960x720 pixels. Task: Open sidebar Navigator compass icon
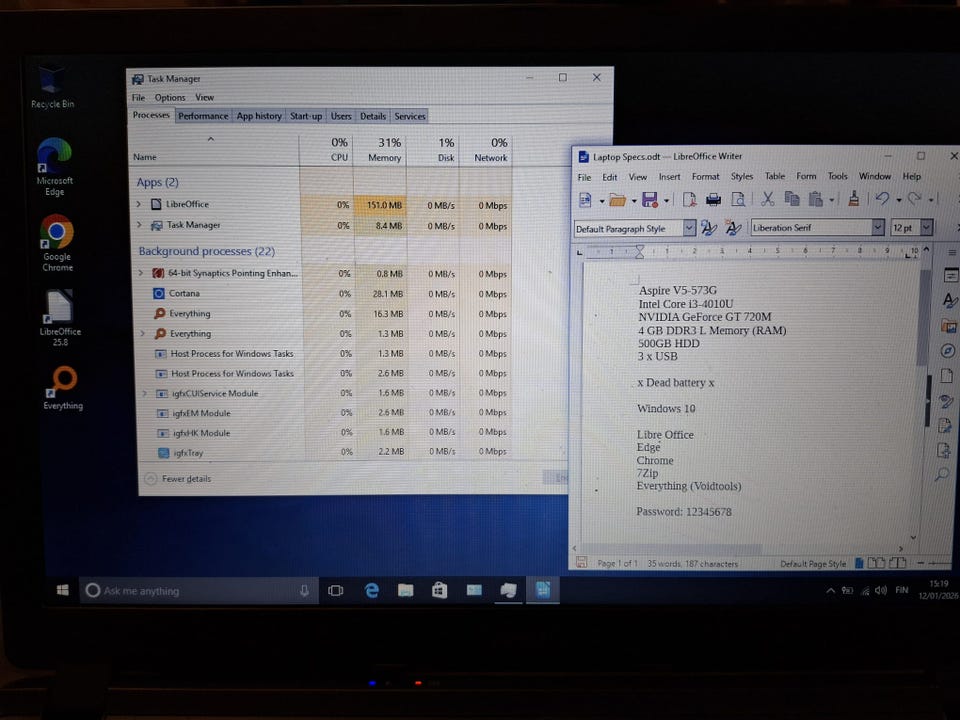tap(948, 351)
